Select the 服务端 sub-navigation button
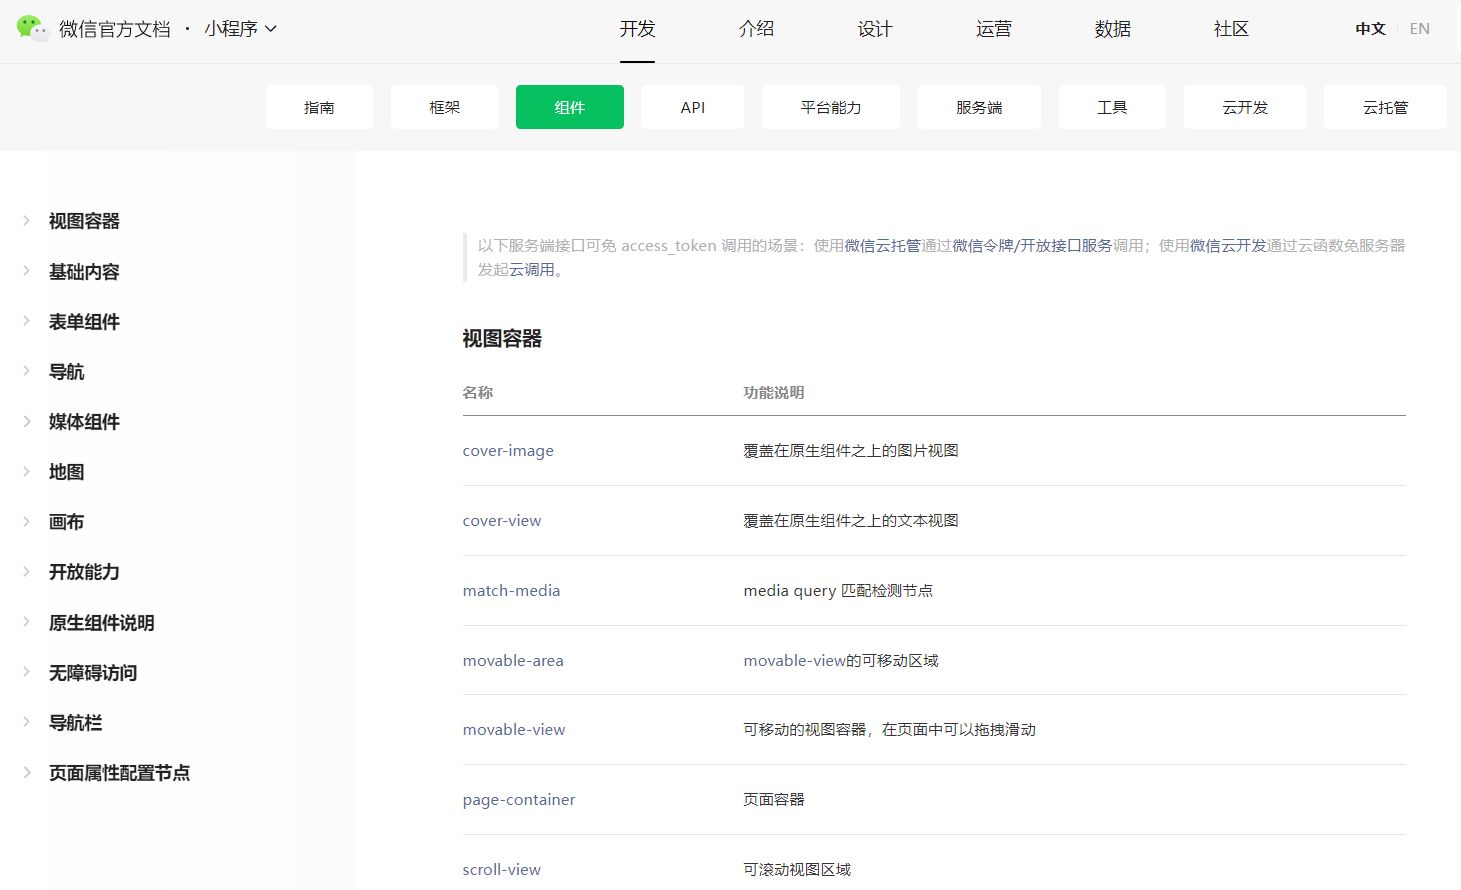The height and width of the screenshot is (890, 1461). [979, 107]
